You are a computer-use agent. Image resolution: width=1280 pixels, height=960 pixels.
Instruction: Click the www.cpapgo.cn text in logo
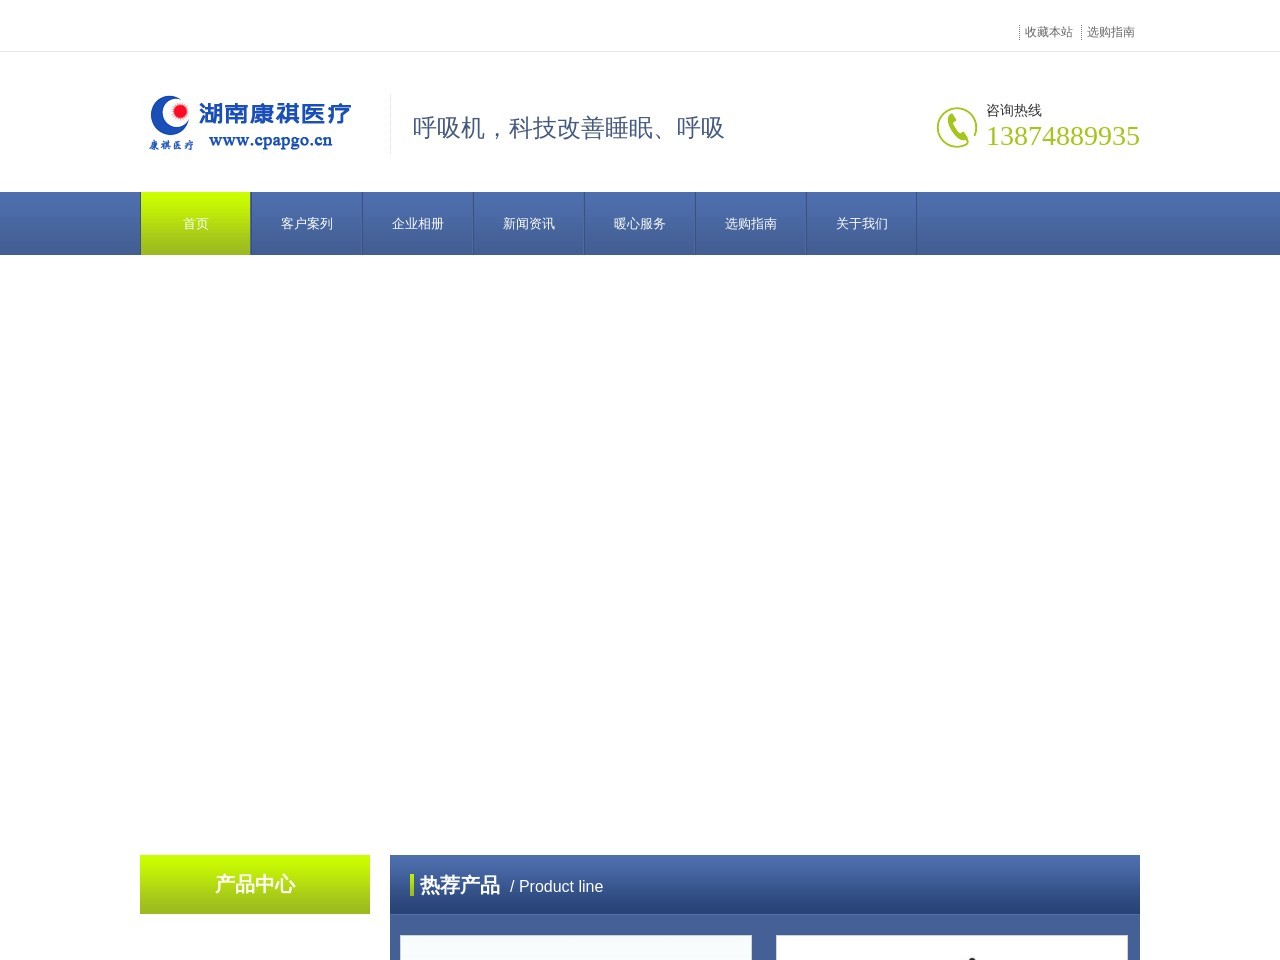click(x=270, y=141)
